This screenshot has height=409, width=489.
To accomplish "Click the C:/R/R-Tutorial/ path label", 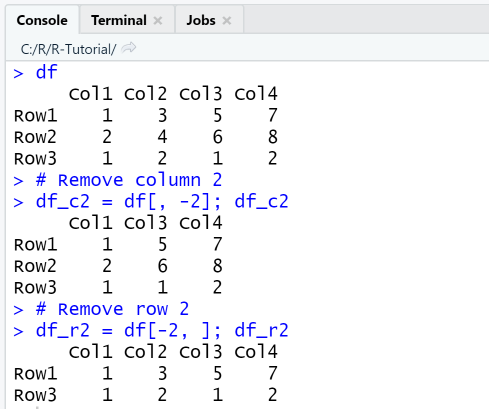I will [x=68, y=49].
